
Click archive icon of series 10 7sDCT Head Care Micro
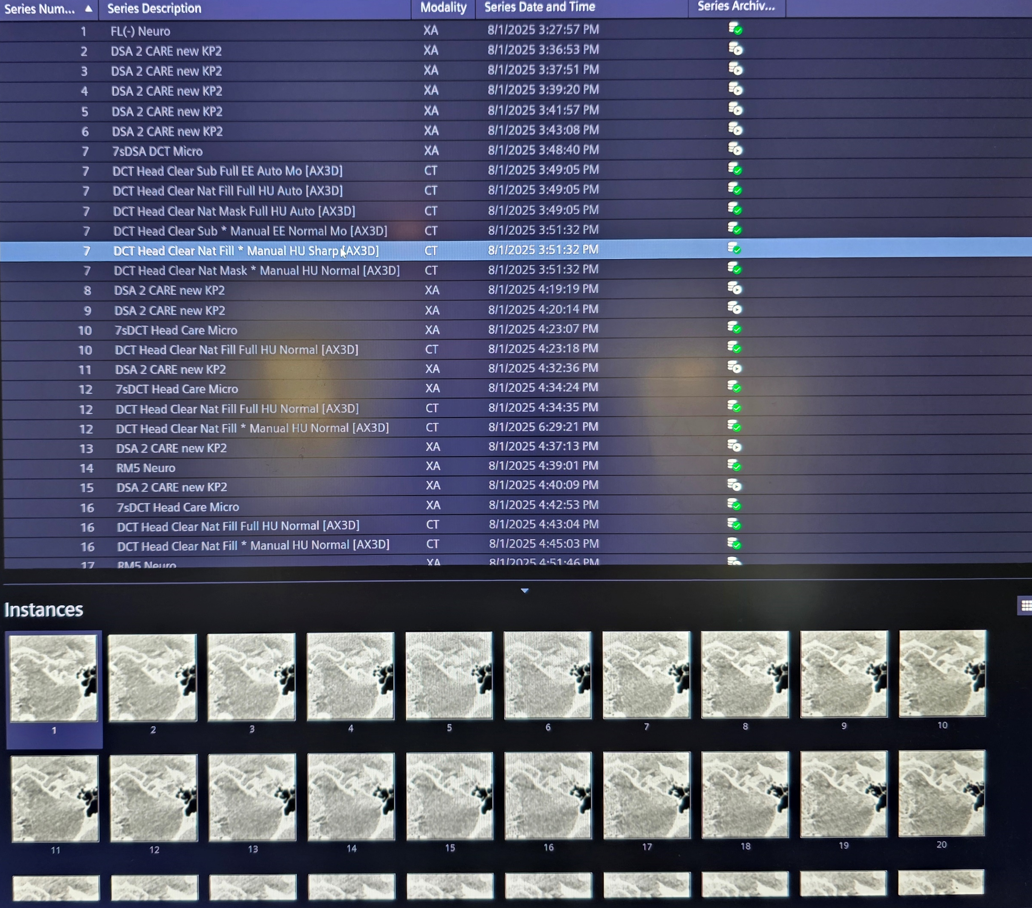[735, 328]
